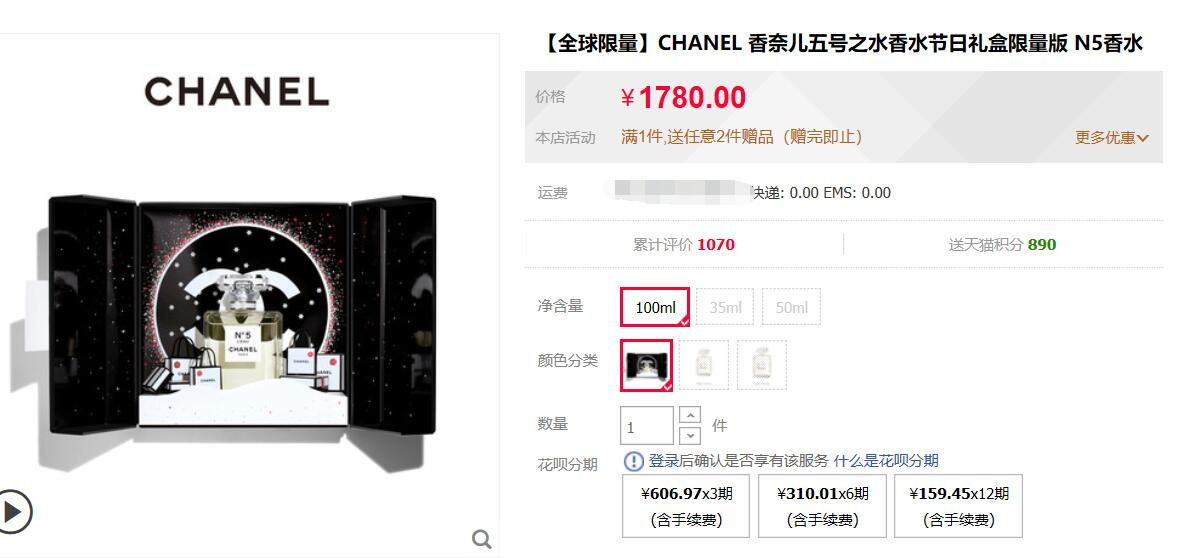Decrease quantity with the down arrow

[690, 435]
